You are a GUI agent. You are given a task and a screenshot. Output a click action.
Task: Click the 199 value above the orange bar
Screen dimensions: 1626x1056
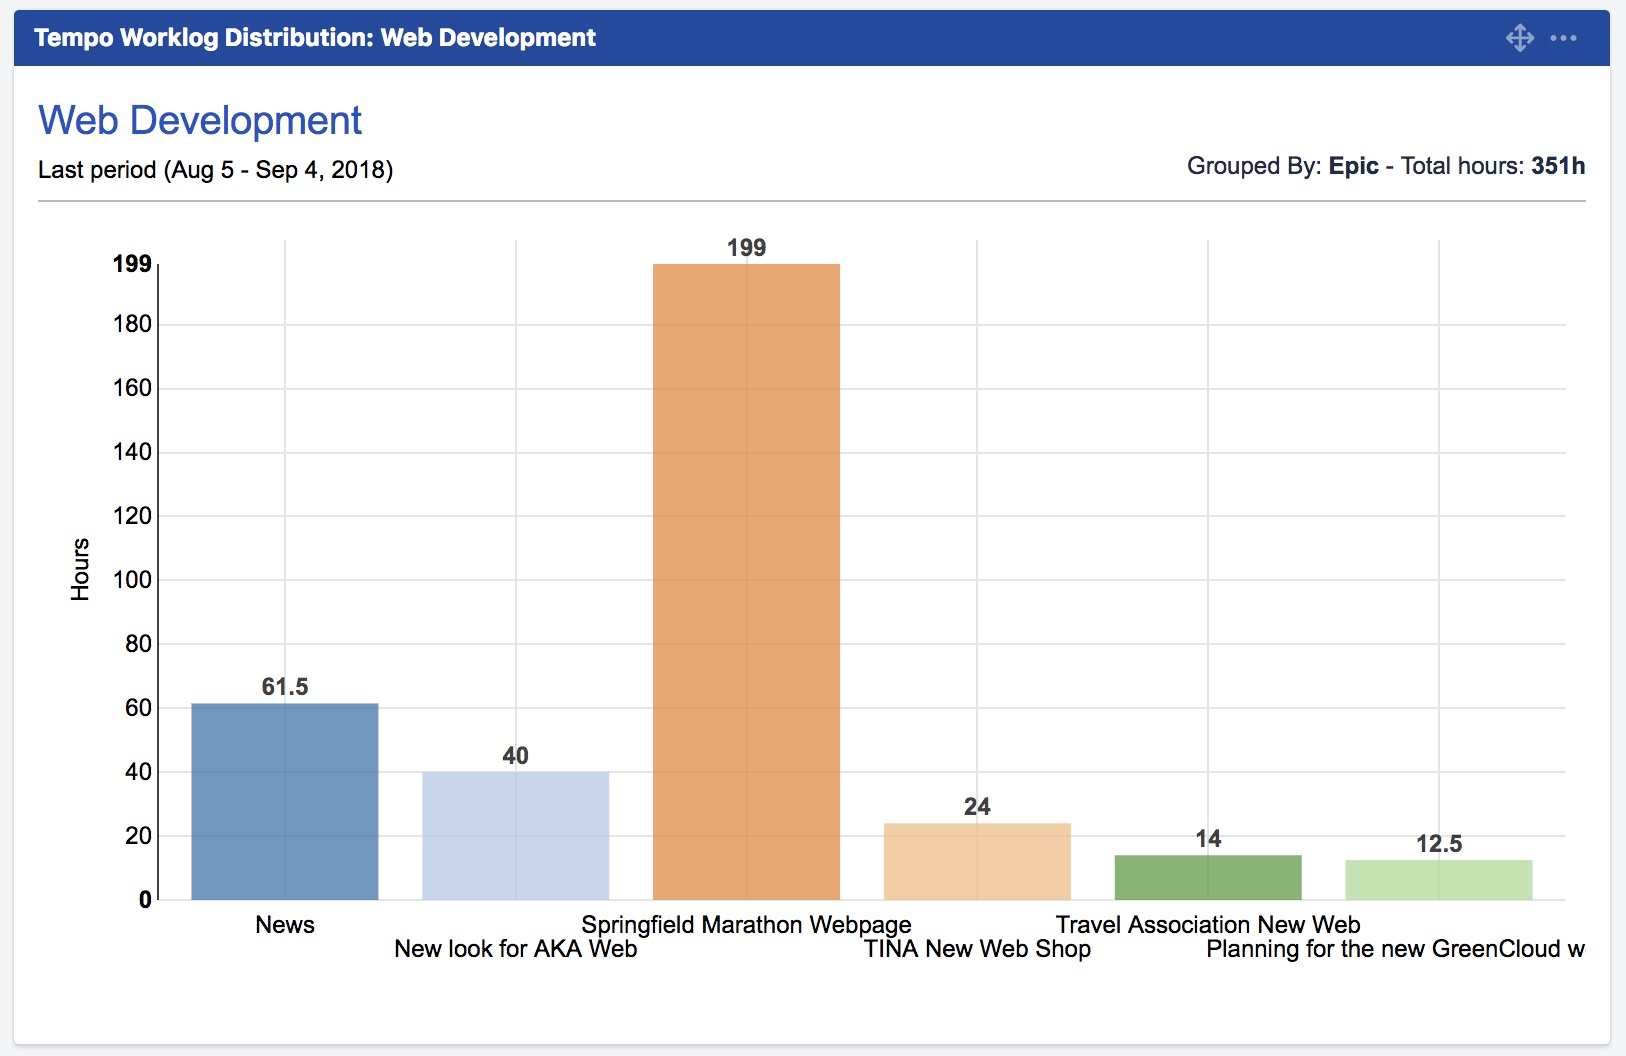click(x=746, y=248)
